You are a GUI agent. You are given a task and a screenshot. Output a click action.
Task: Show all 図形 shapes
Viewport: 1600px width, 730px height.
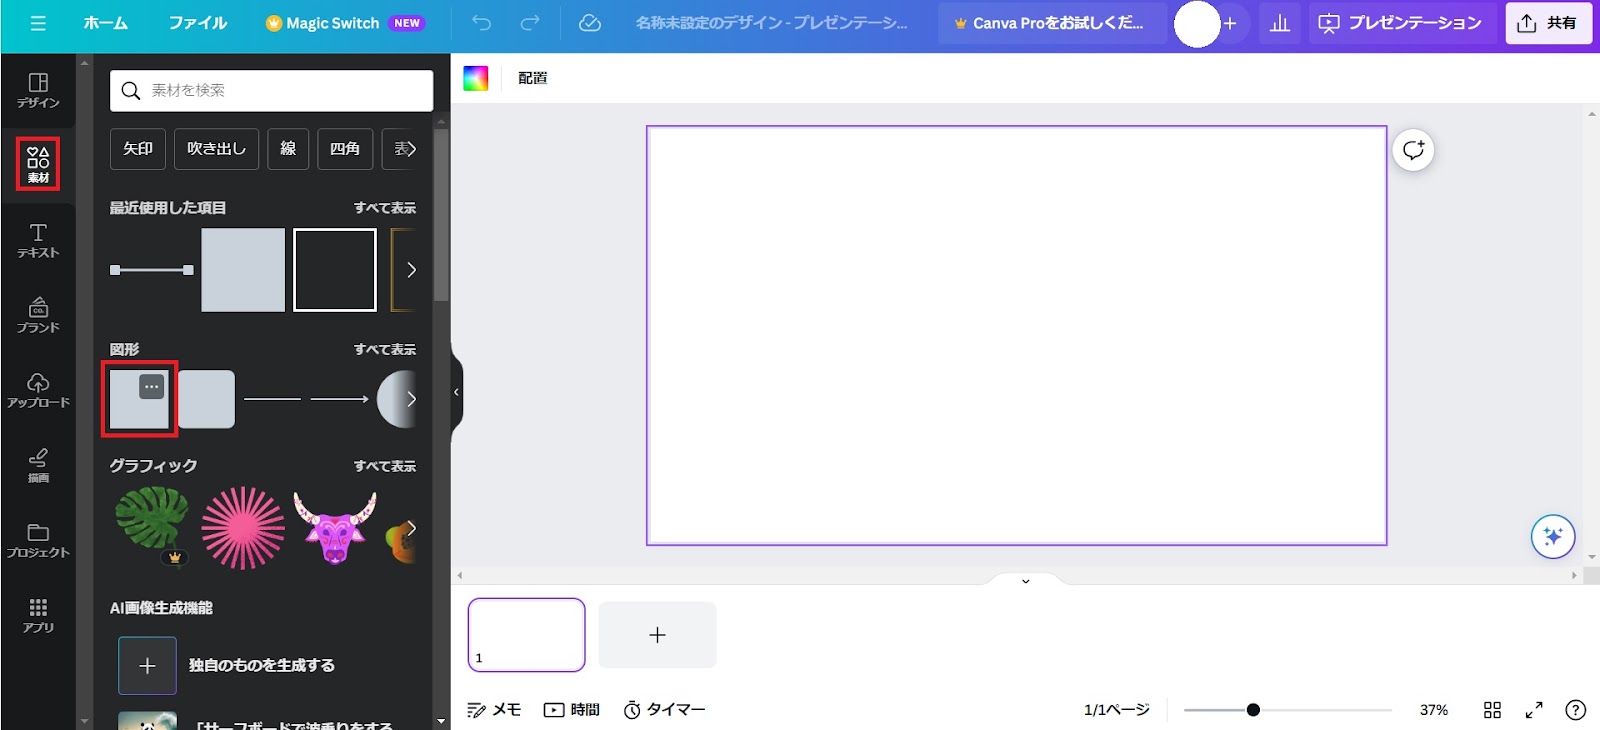tap(385, 349)
